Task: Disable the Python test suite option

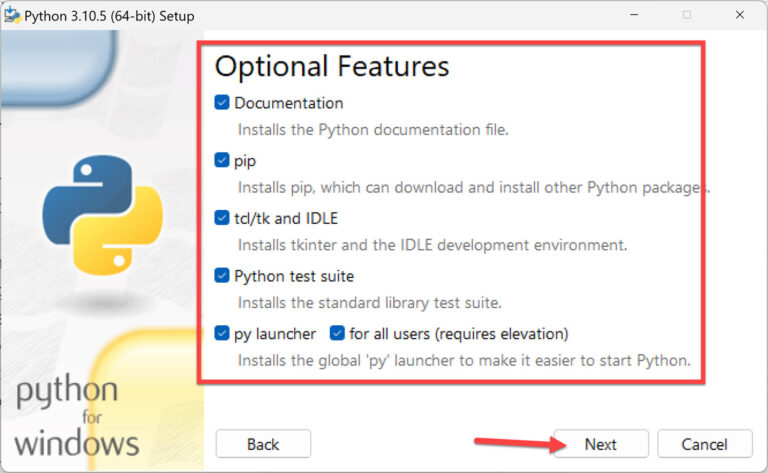Action: (x=222, y=276)
